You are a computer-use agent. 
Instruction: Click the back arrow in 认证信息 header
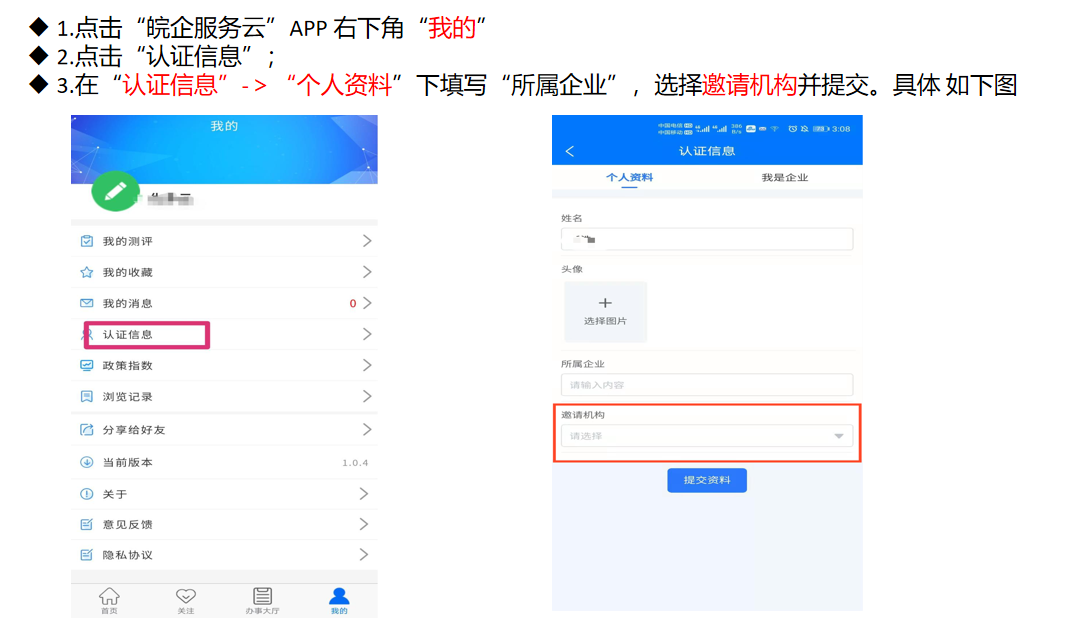570,151
